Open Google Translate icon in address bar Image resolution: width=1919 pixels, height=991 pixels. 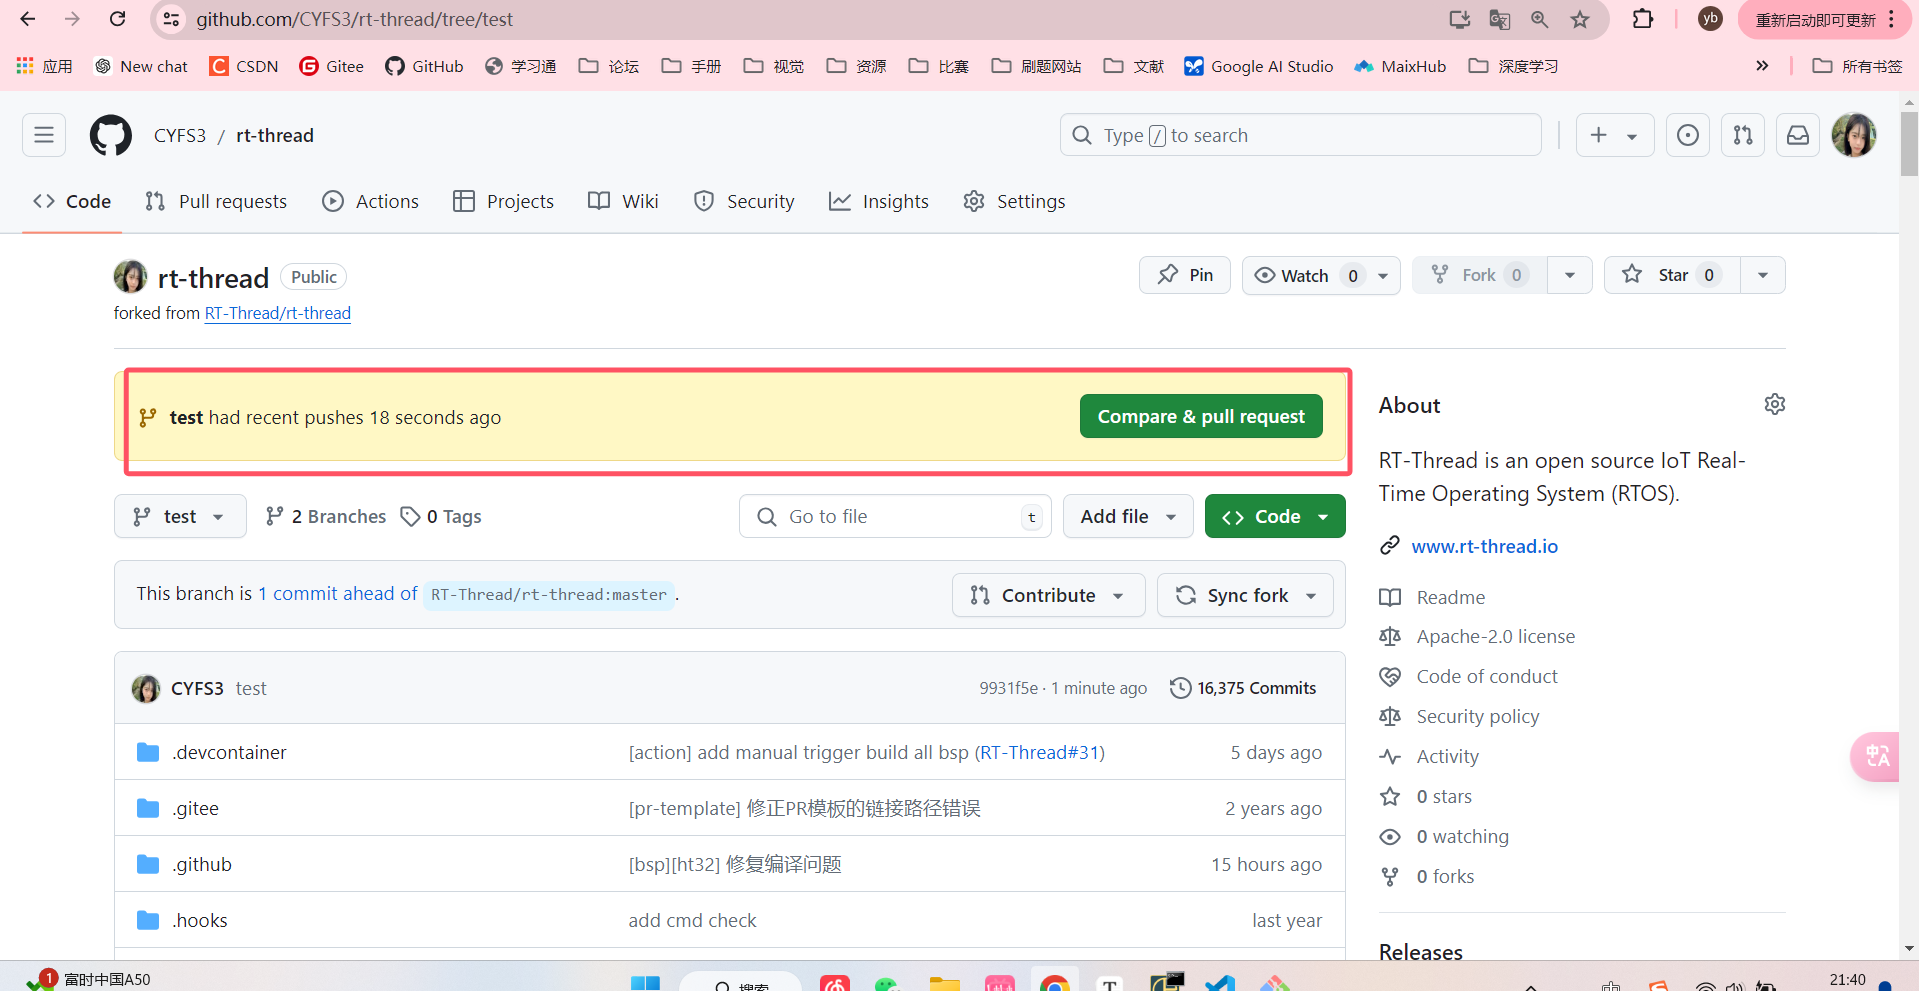(1499, 19)
